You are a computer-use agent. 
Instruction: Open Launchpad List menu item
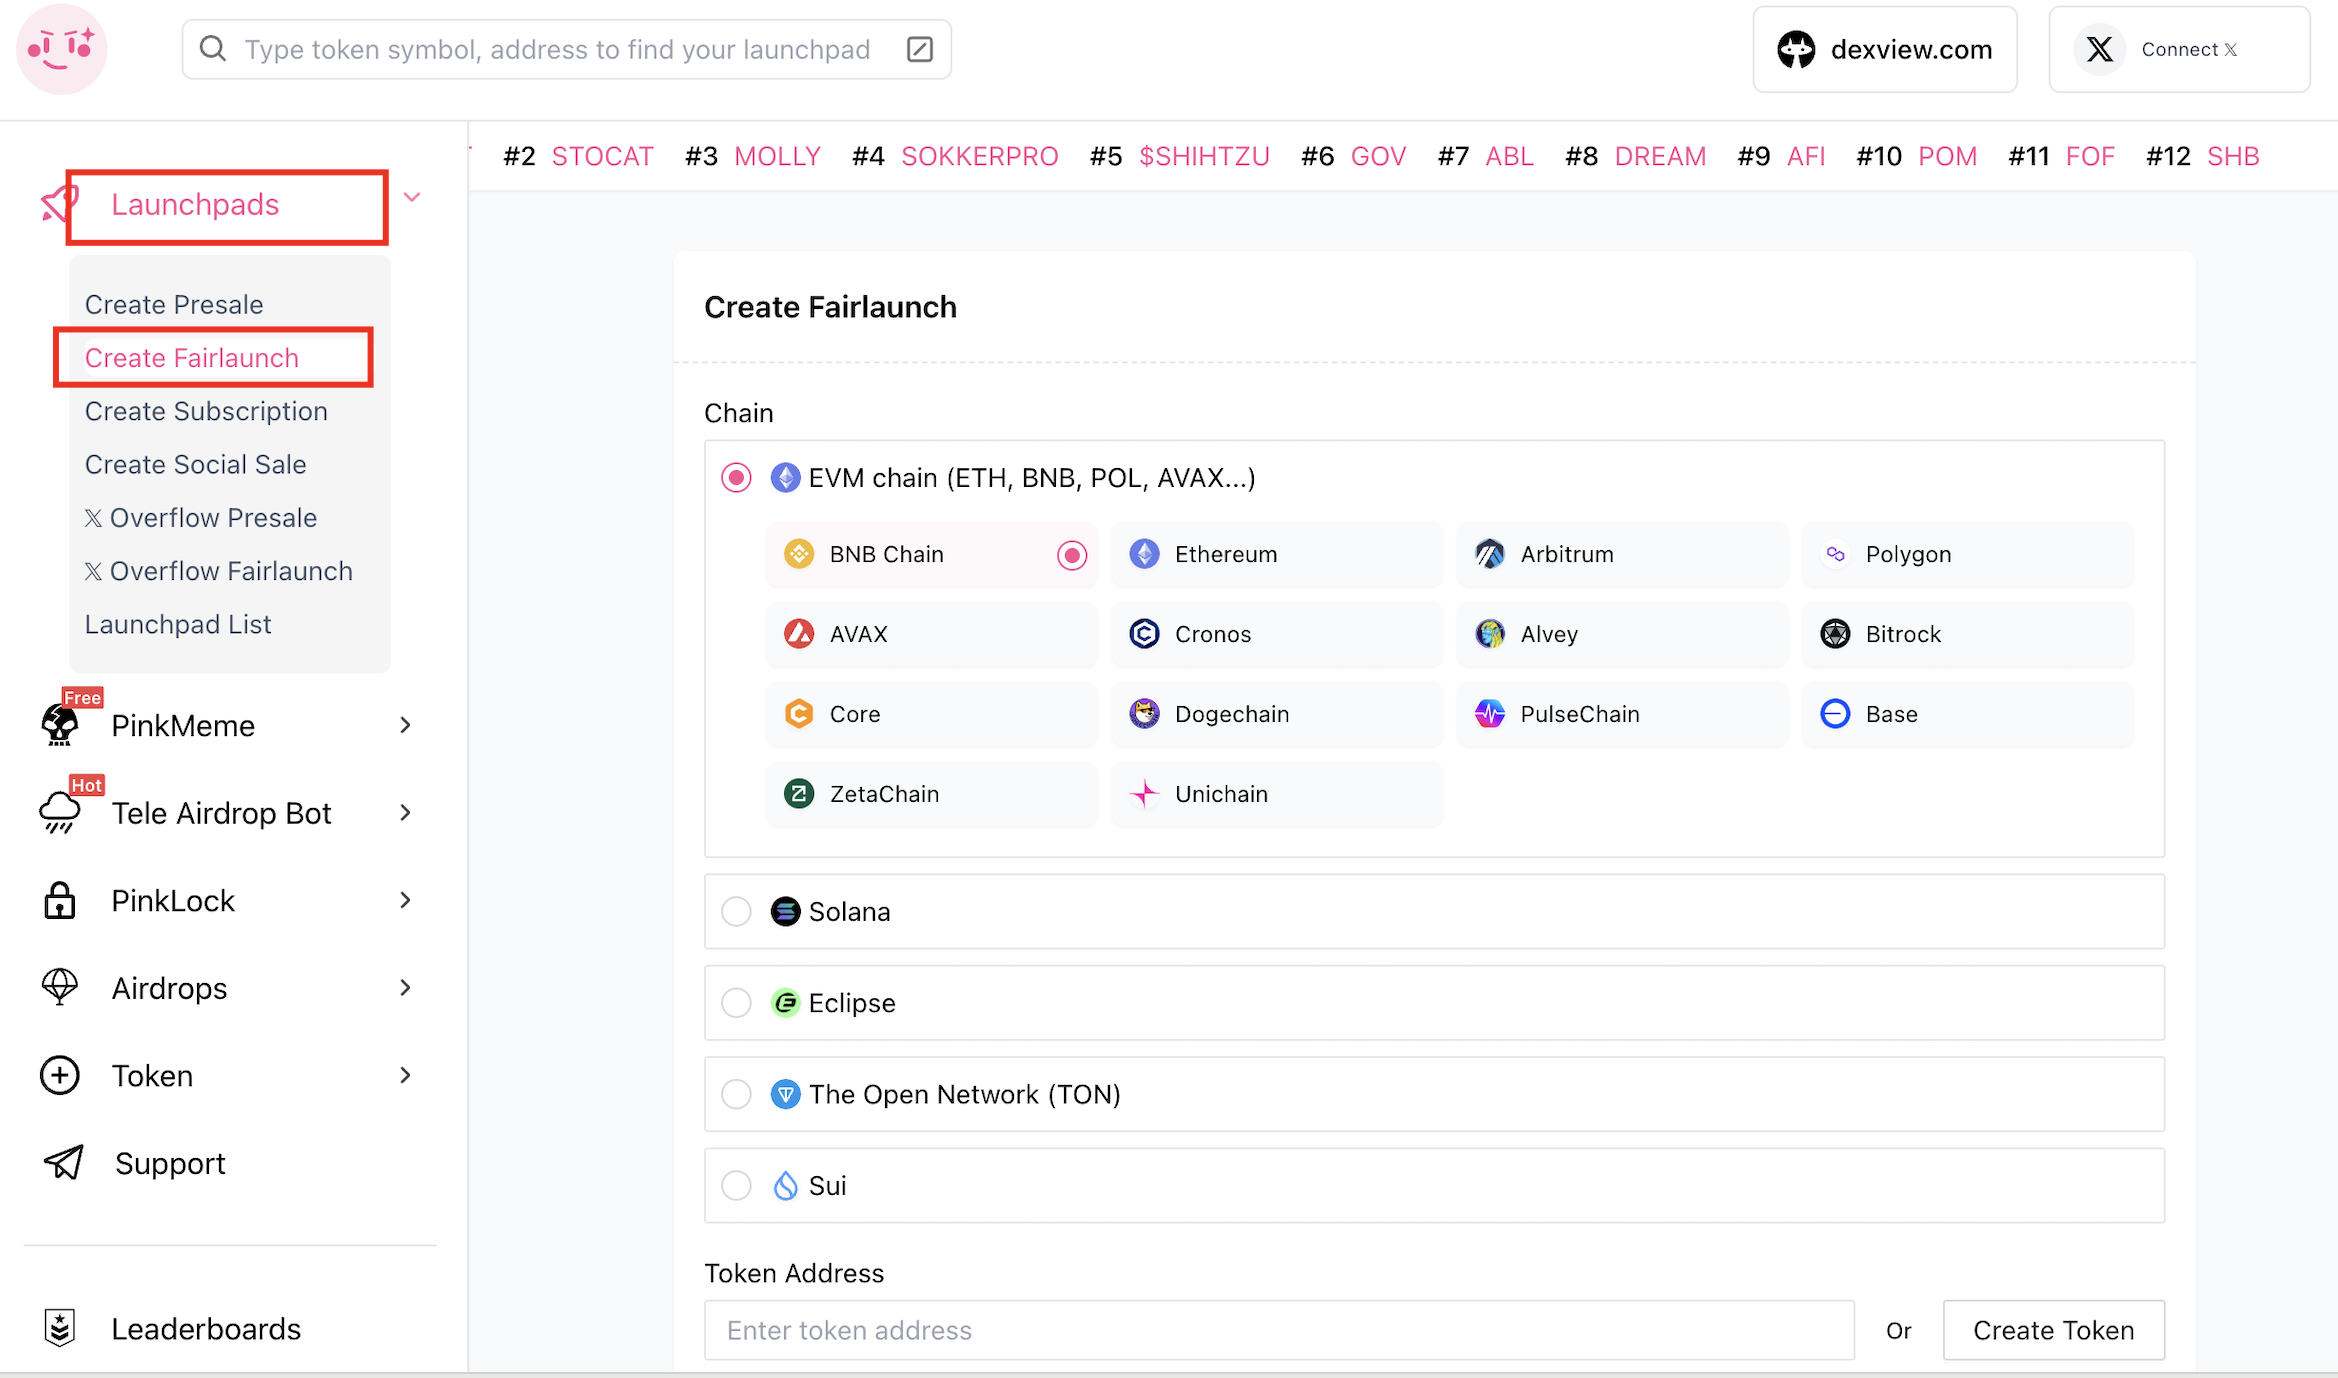pos(178,624)
